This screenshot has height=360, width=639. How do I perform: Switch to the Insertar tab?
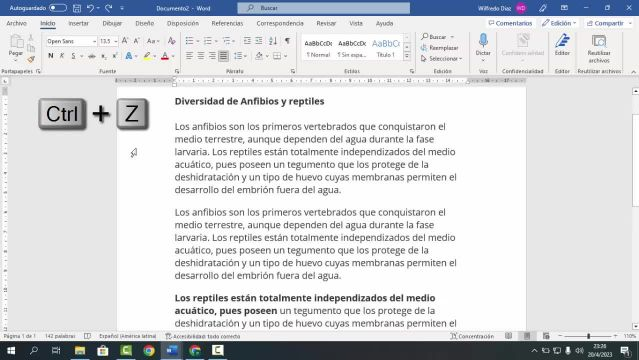point(79,23)
